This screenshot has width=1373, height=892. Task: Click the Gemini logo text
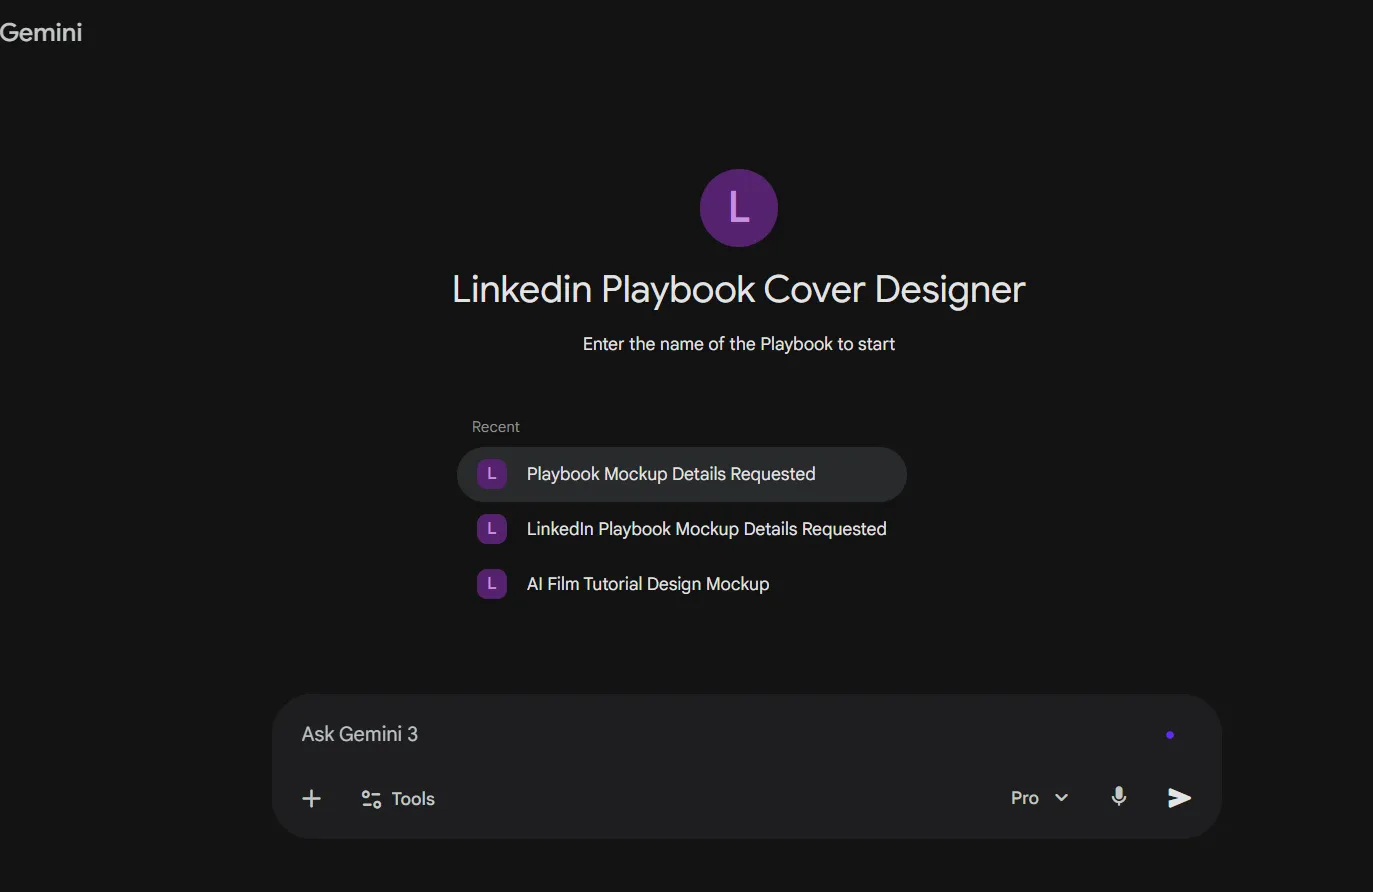click(41, 32)
